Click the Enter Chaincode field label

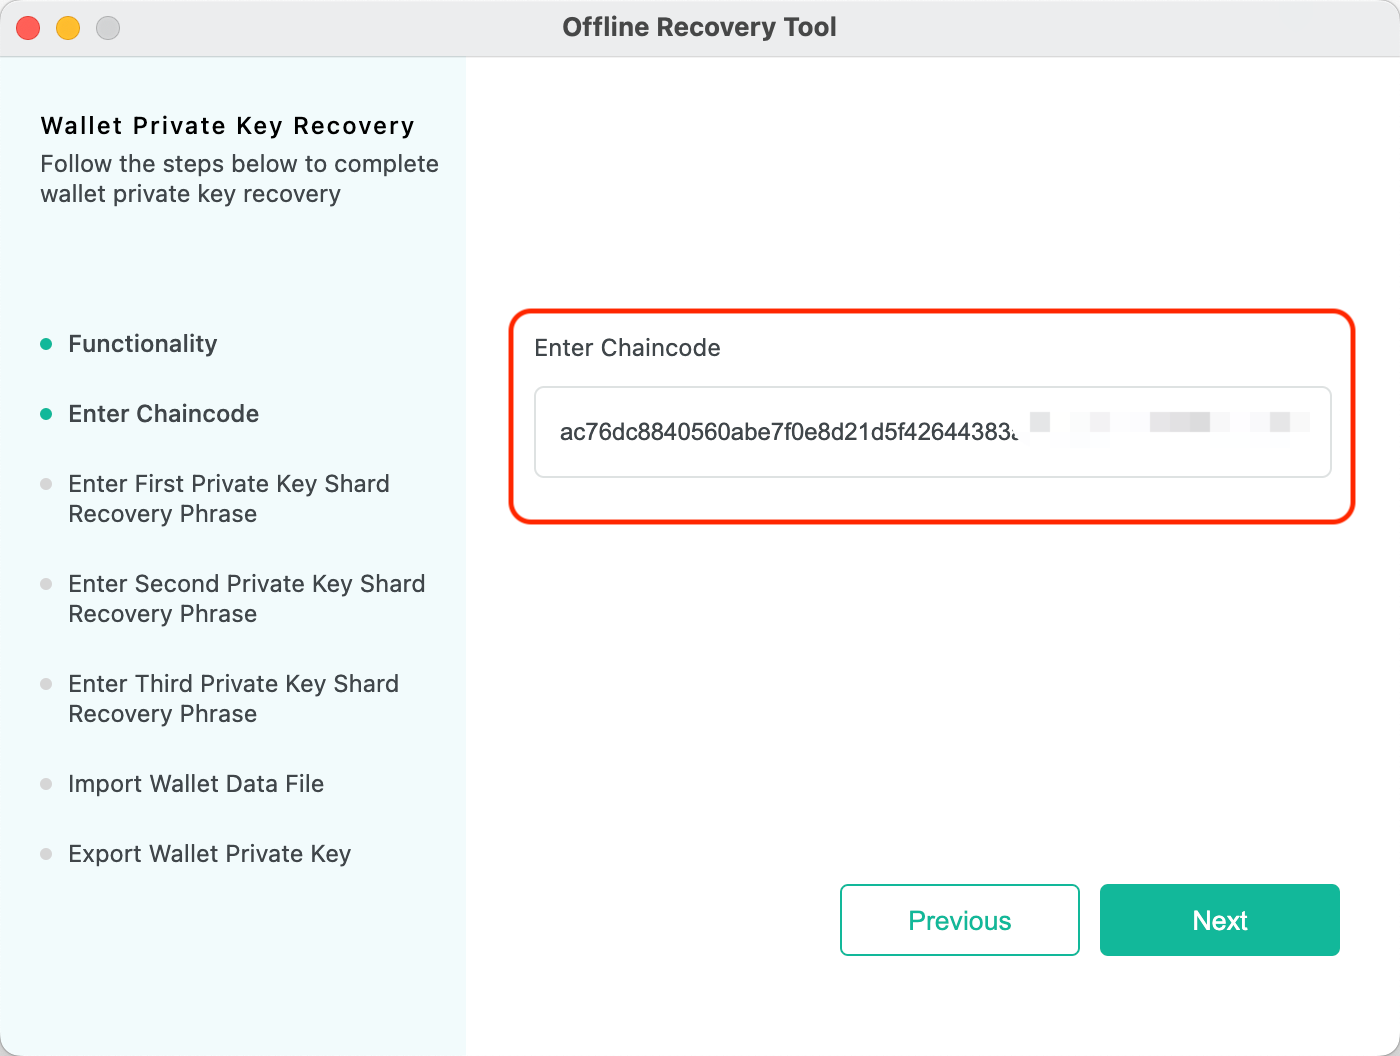[627, 348]
